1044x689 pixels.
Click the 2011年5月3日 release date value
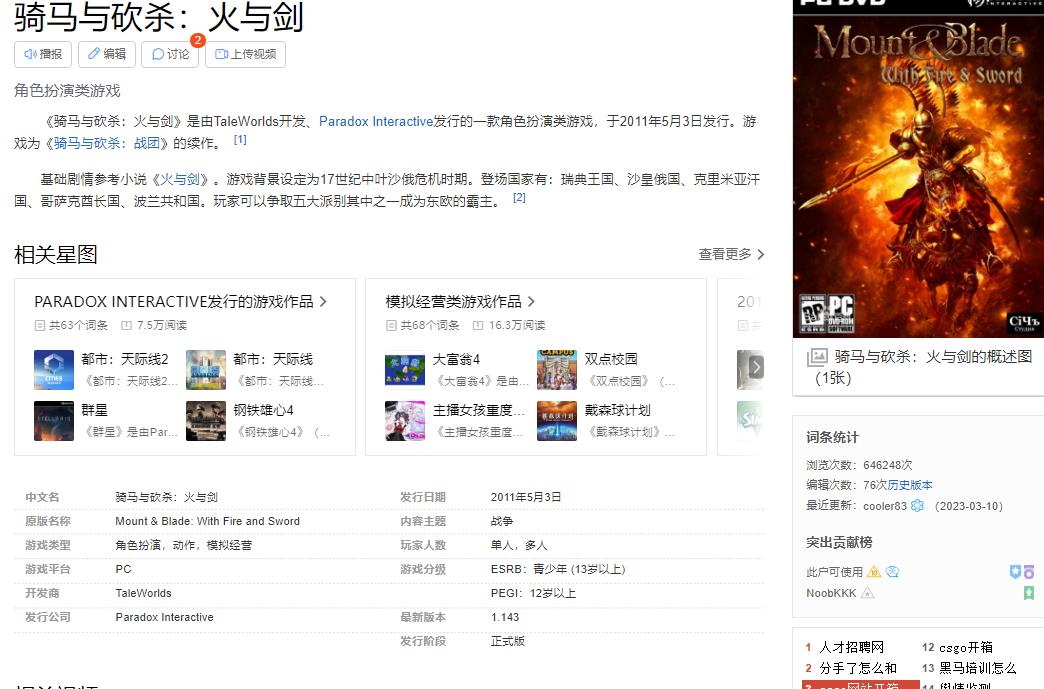pos(525,497)
